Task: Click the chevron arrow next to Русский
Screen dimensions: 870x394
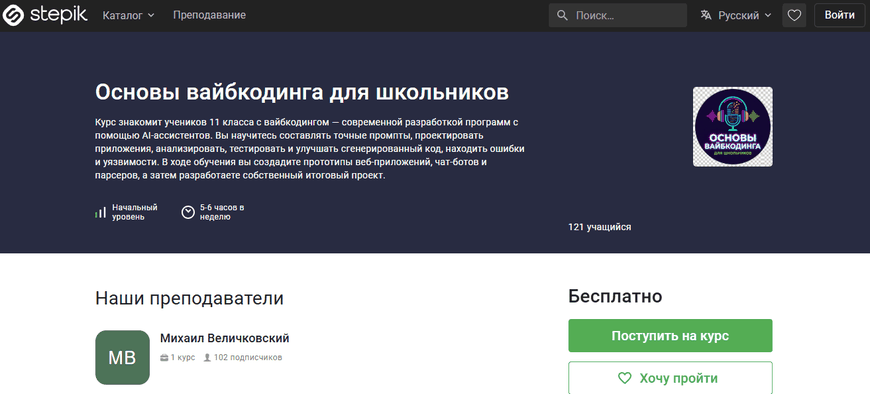Action: coord(768,16)
